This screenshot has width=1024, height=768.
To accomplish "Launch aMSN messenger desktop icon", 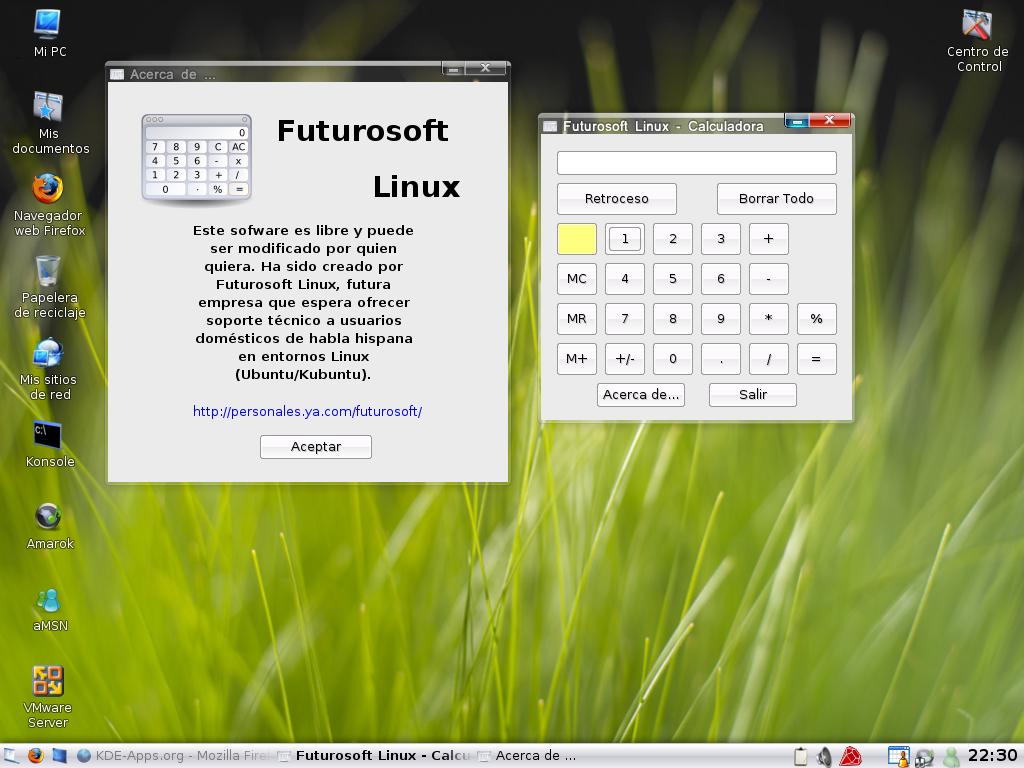I will pos(50,609).
